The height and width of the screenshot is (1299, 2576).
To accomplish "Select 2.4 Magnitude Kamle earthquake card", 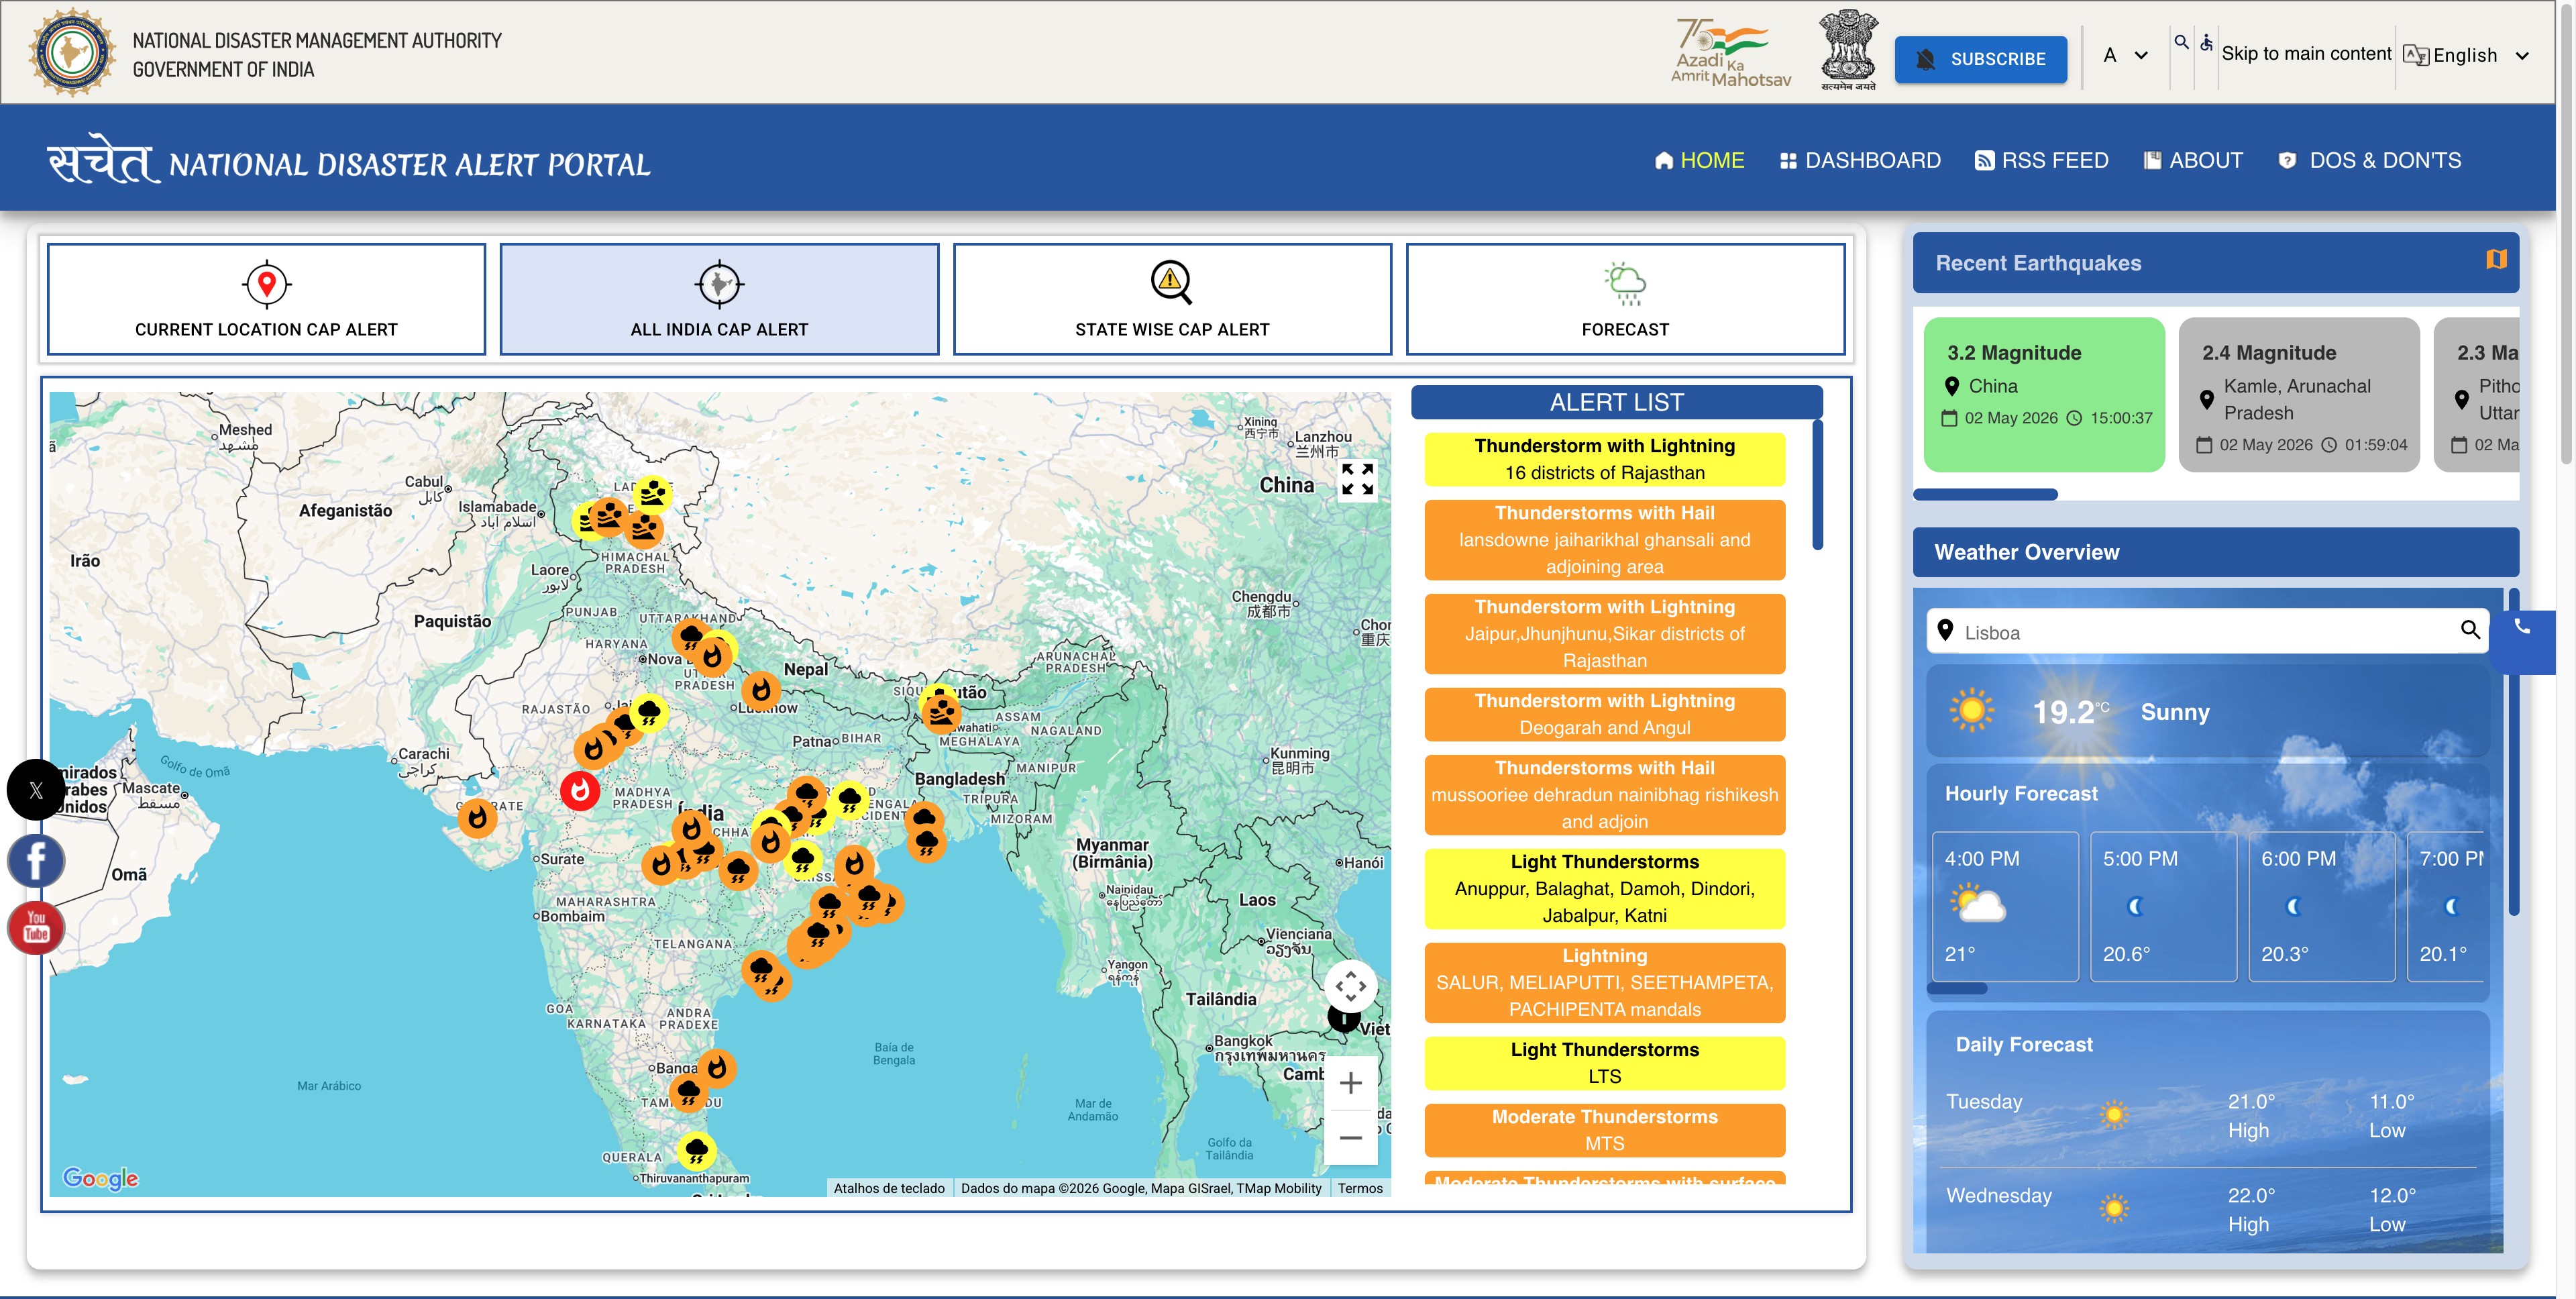I will click(x=2299, y=394).
